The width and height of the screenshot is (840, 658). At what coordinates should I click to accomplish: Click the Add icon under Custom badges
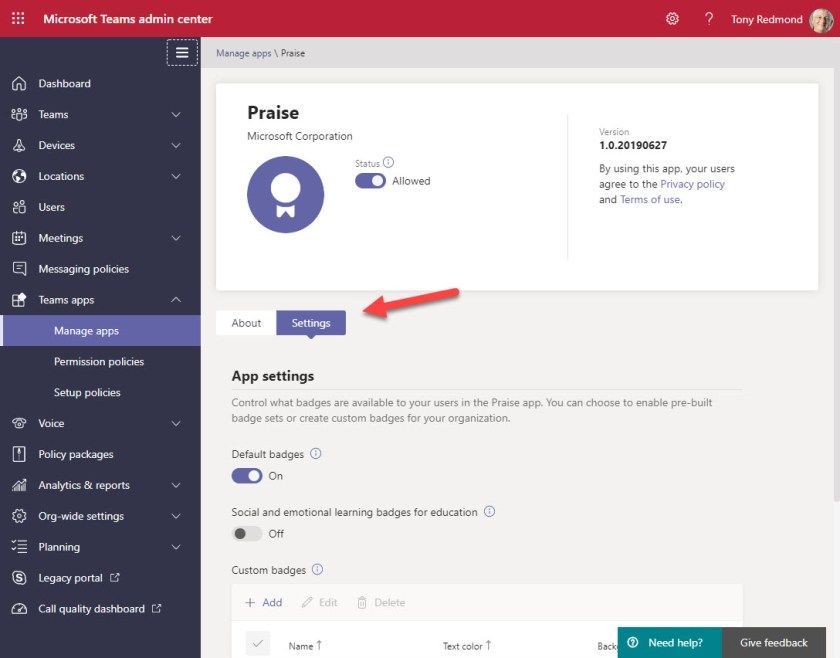[x=263, y=602]
